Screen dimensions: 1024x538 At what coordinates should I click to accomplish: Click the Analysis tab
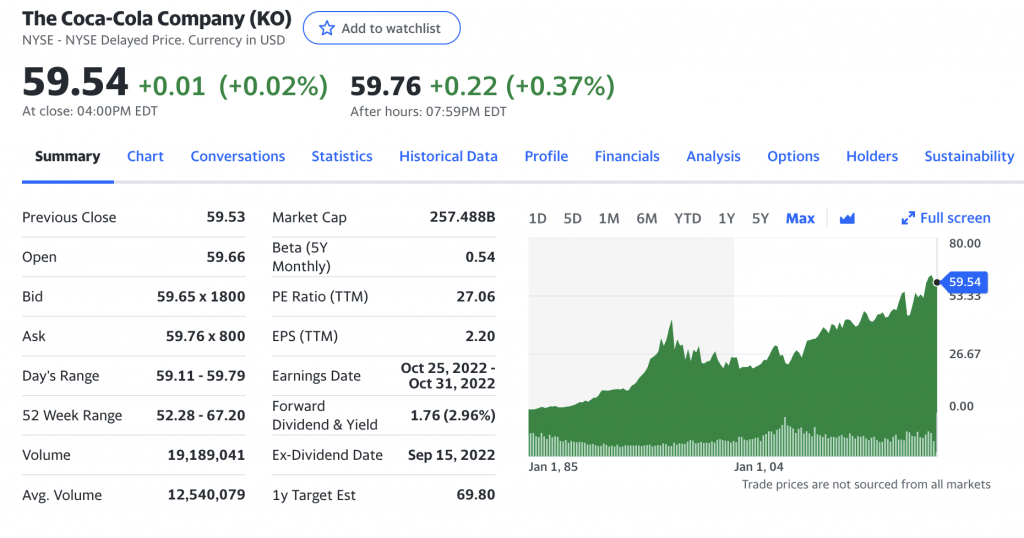click(x=713, y=156)
